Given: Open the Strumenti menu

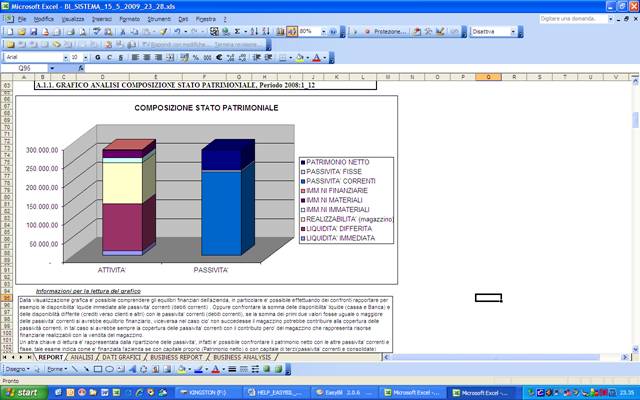Looking at the screenshot, I should [159, 19].
